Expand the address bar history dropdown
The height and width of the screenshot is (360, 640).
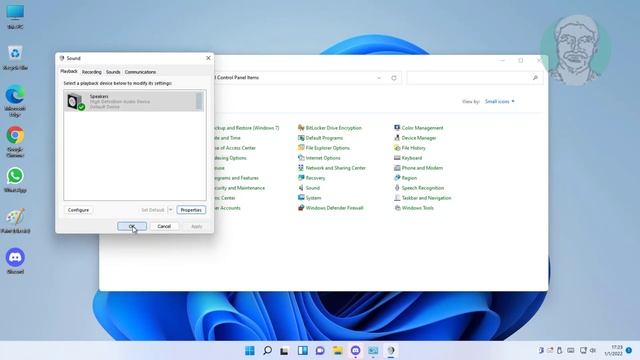pyautogui.click(x=379, y=78)
